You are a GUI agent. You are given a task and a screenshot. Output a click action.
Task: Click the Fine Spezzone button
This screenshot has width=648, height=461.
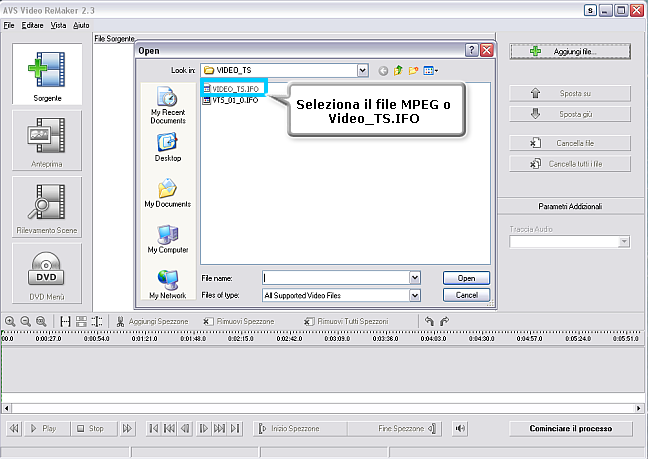click(x=395, y=428)
